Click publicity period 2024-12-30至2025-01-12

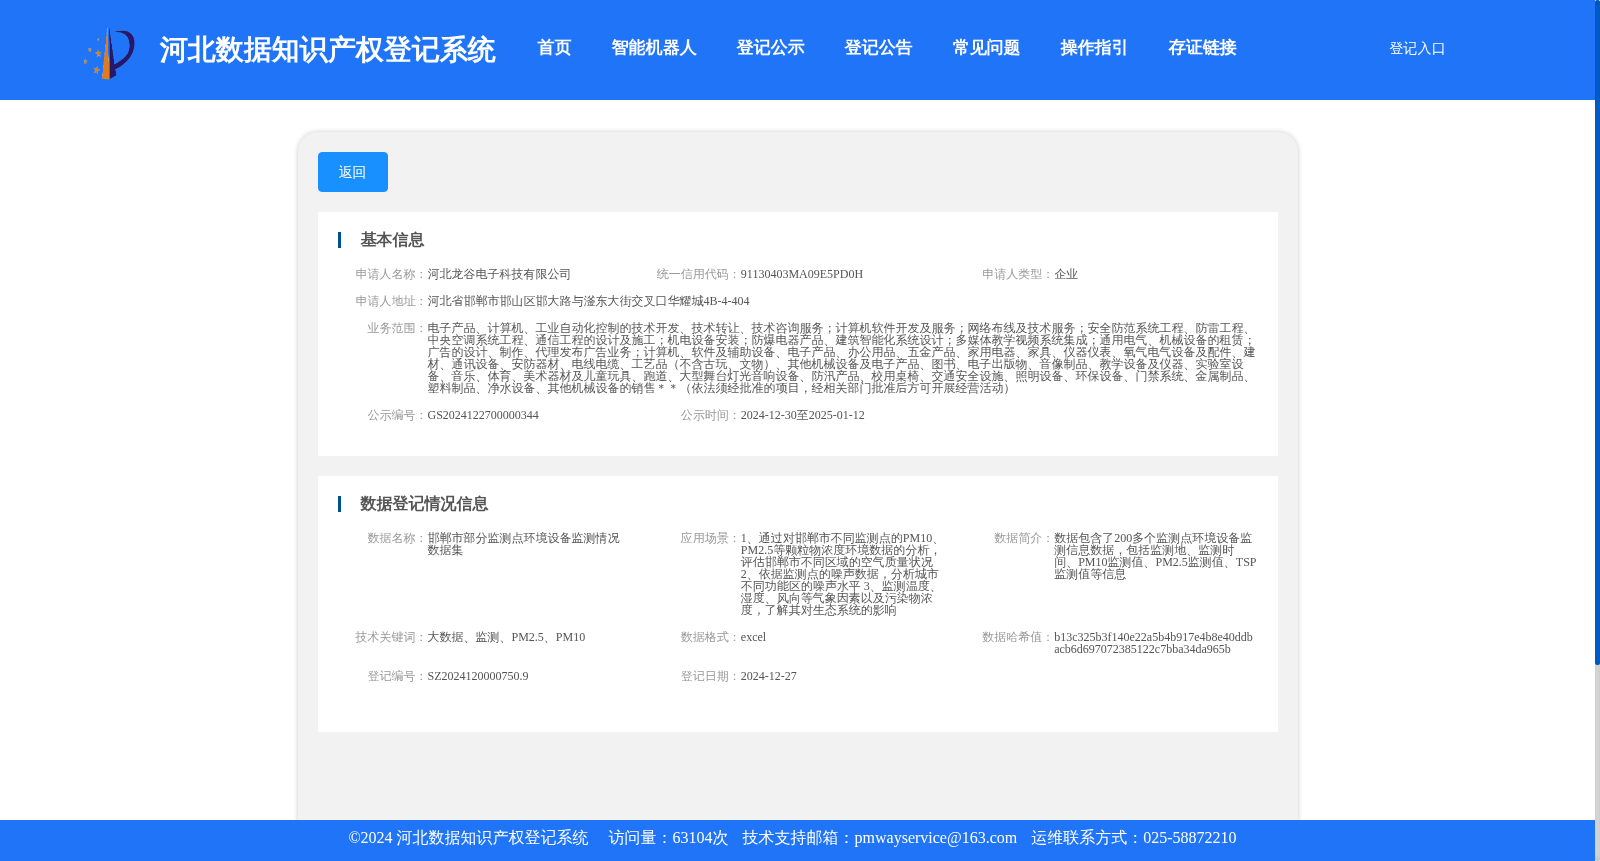[x=803, y=415]
